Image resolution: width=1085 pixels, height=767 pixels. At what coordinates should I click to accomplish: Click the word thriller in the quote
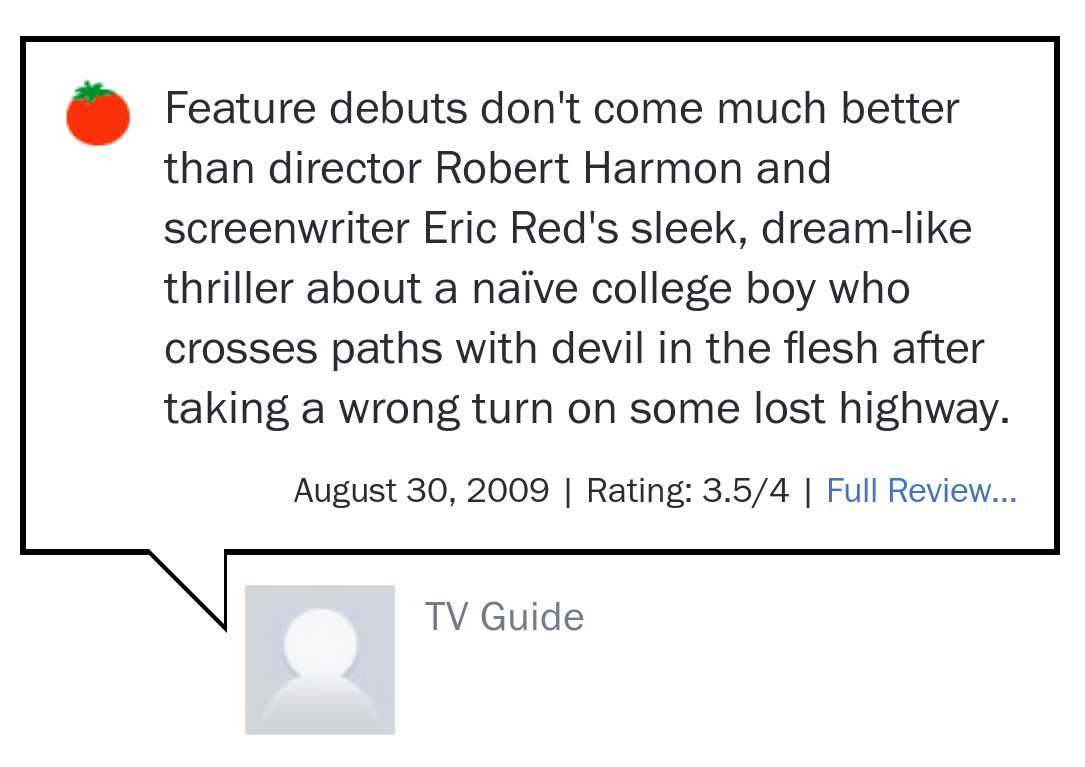[x=228, y=289]
